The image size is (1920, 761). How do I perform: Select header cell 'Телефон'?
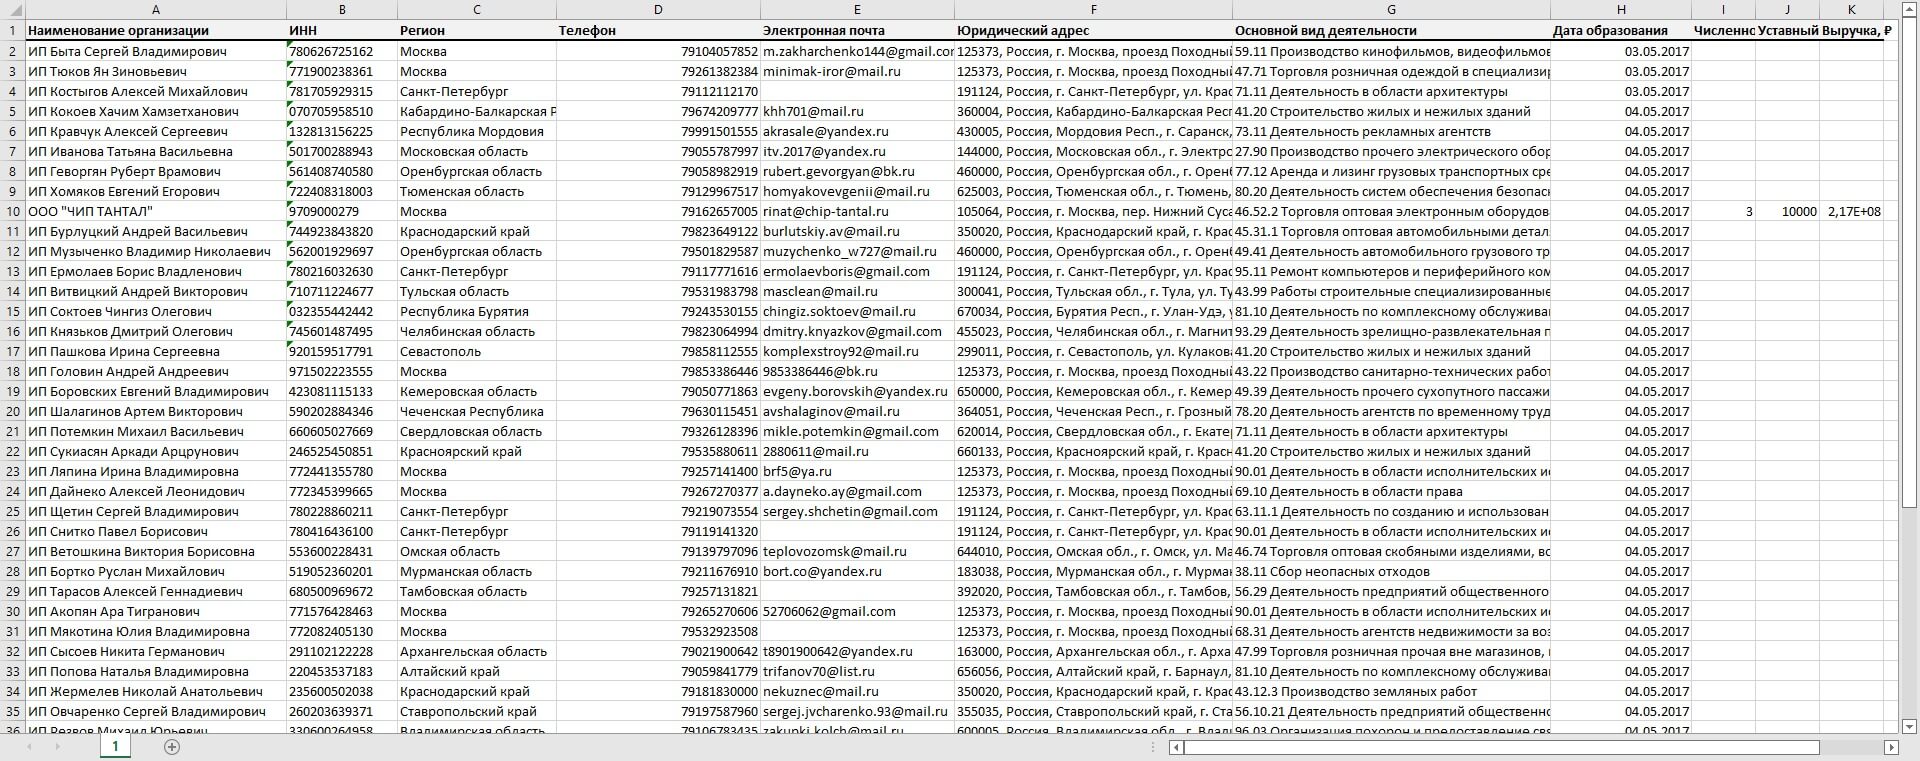click(658, 31)
